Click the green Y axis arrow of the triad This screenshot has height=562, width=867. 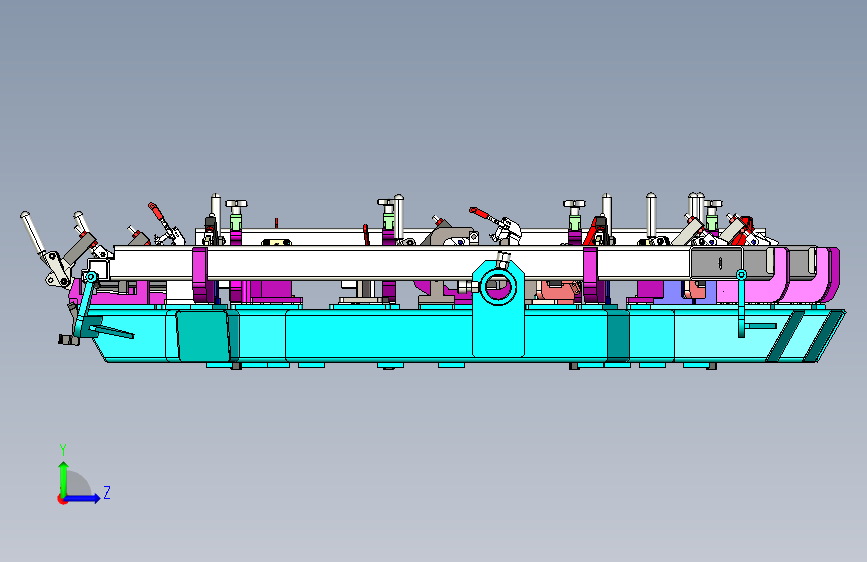tap(63, 478)
